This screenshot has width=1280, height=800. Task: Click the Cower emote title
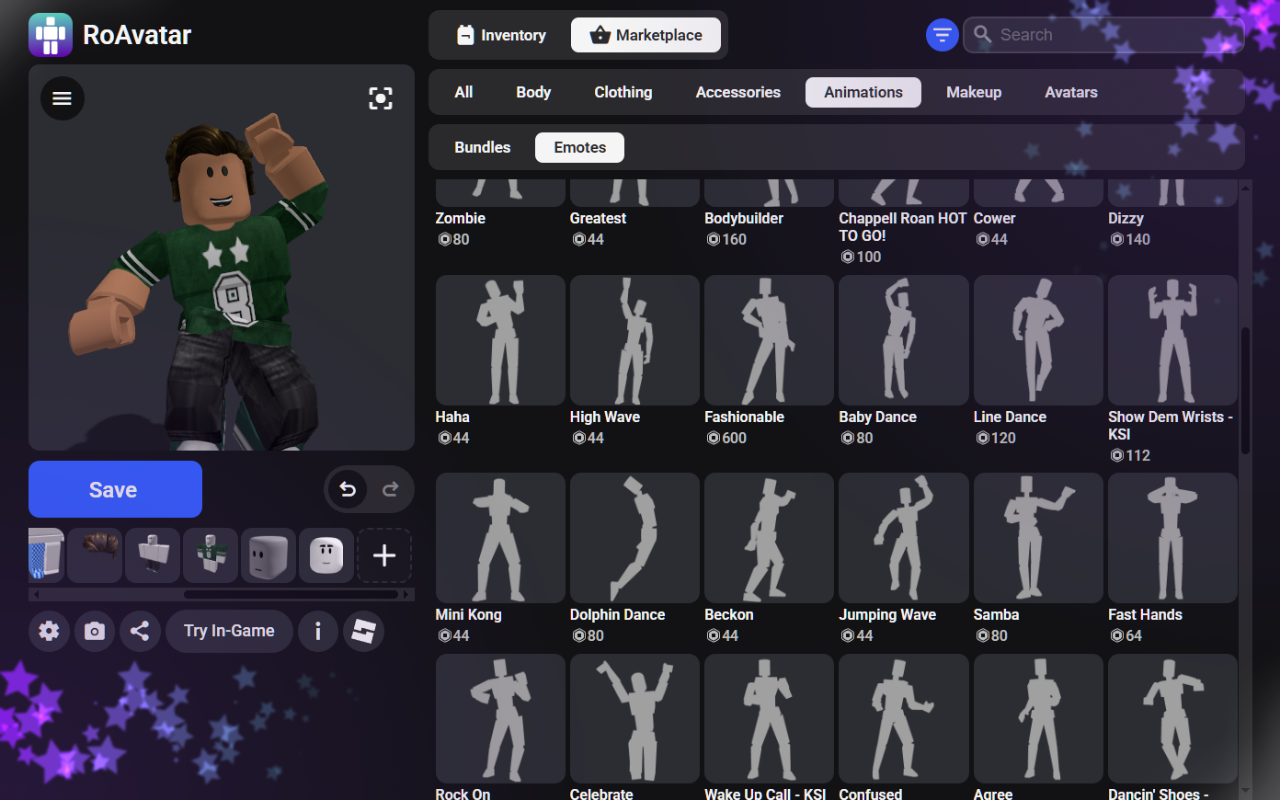[x=994, y=218]
